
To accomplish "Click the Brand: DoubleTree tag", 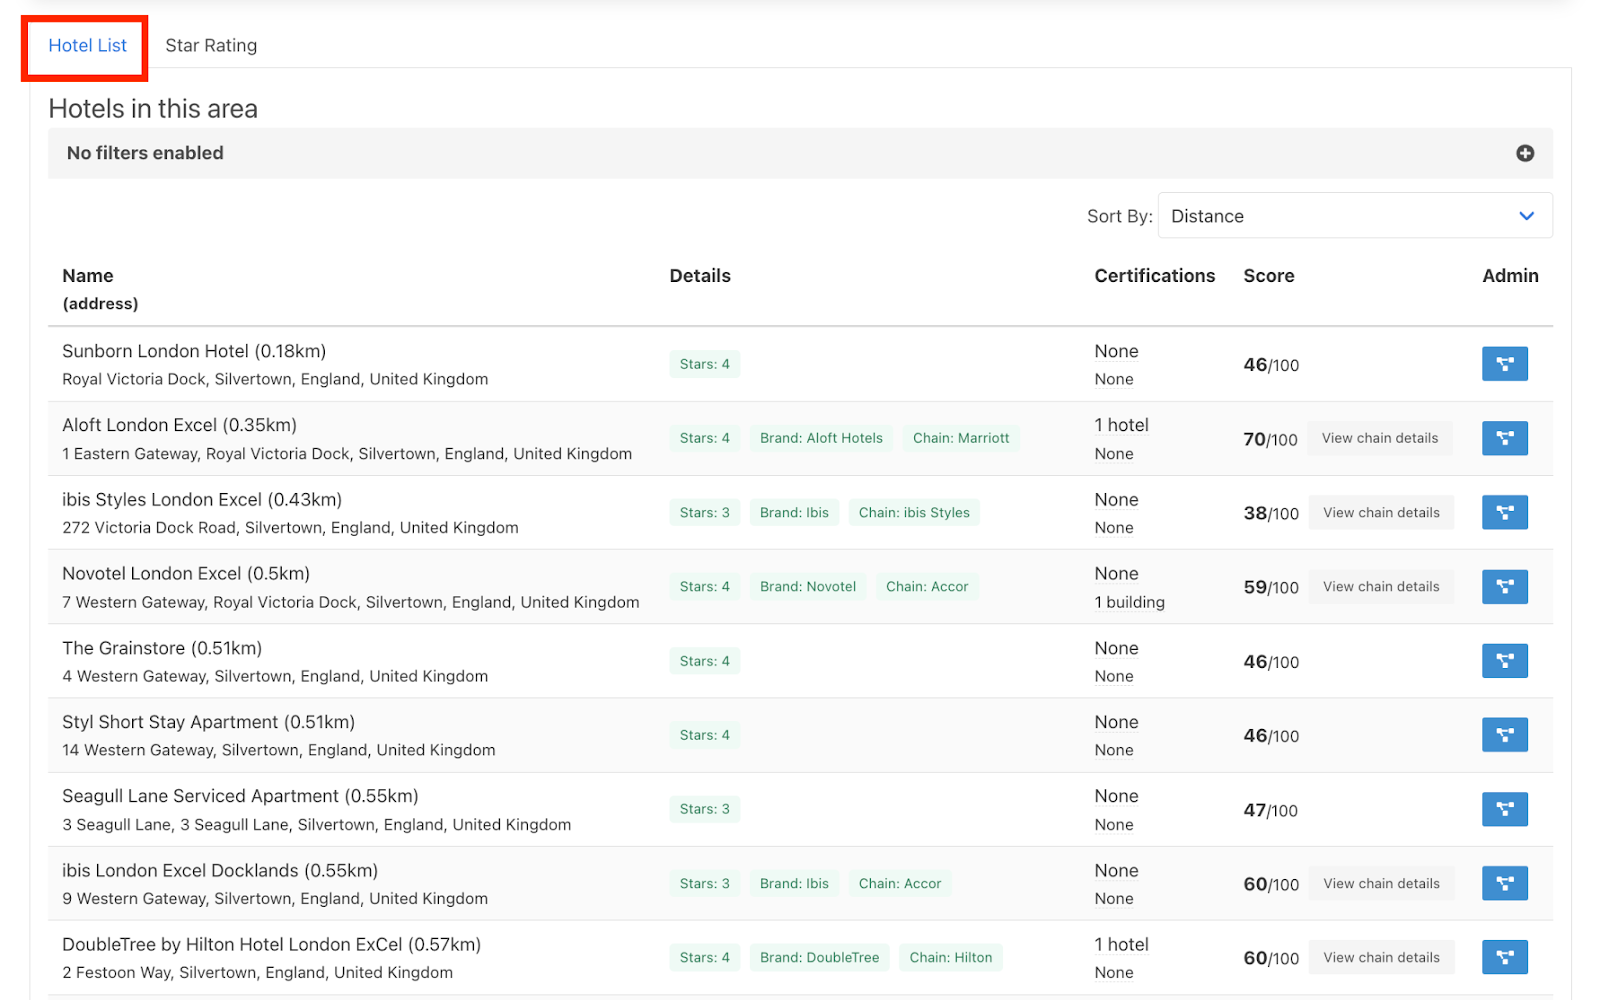I will point(819,958).
